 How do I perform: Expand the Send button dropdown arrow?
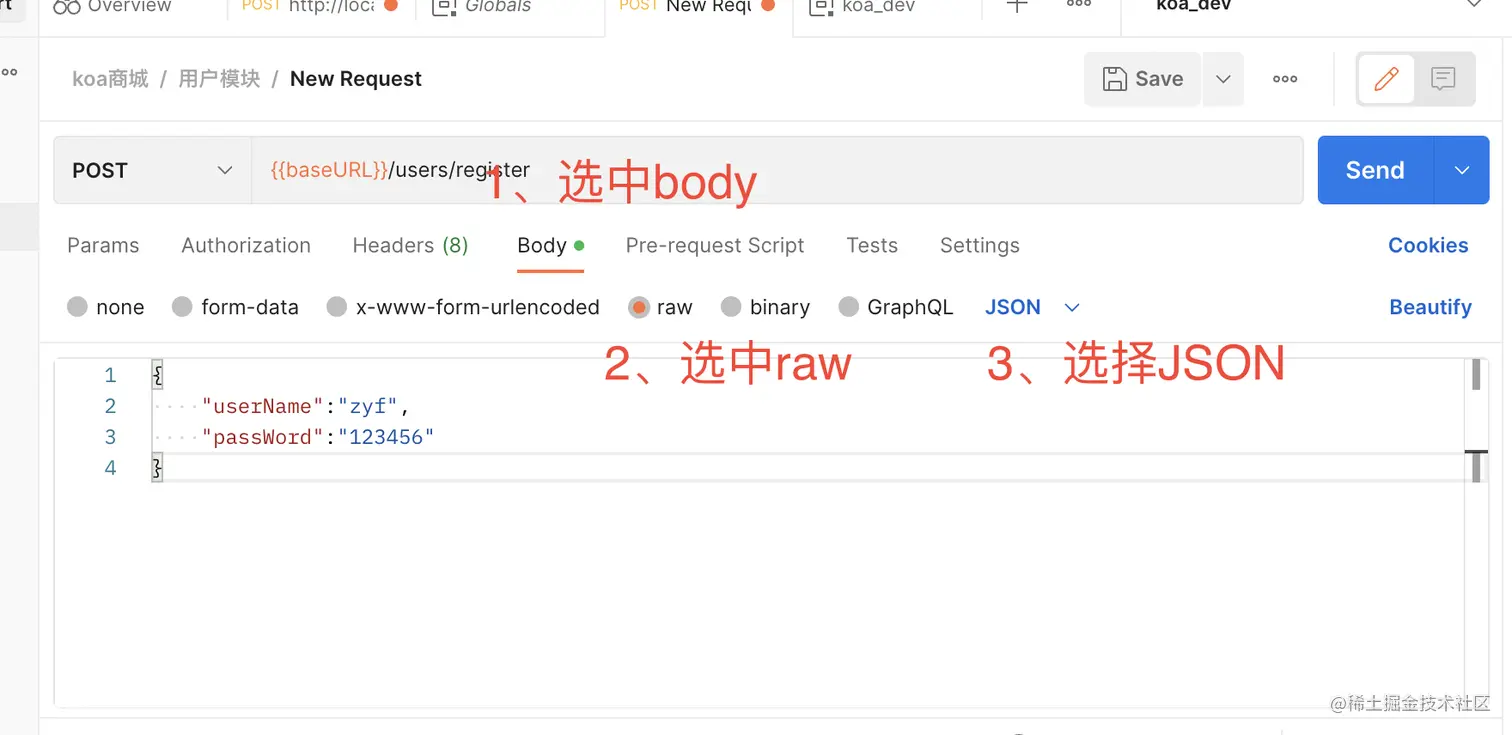click(x=1461, y=170)
